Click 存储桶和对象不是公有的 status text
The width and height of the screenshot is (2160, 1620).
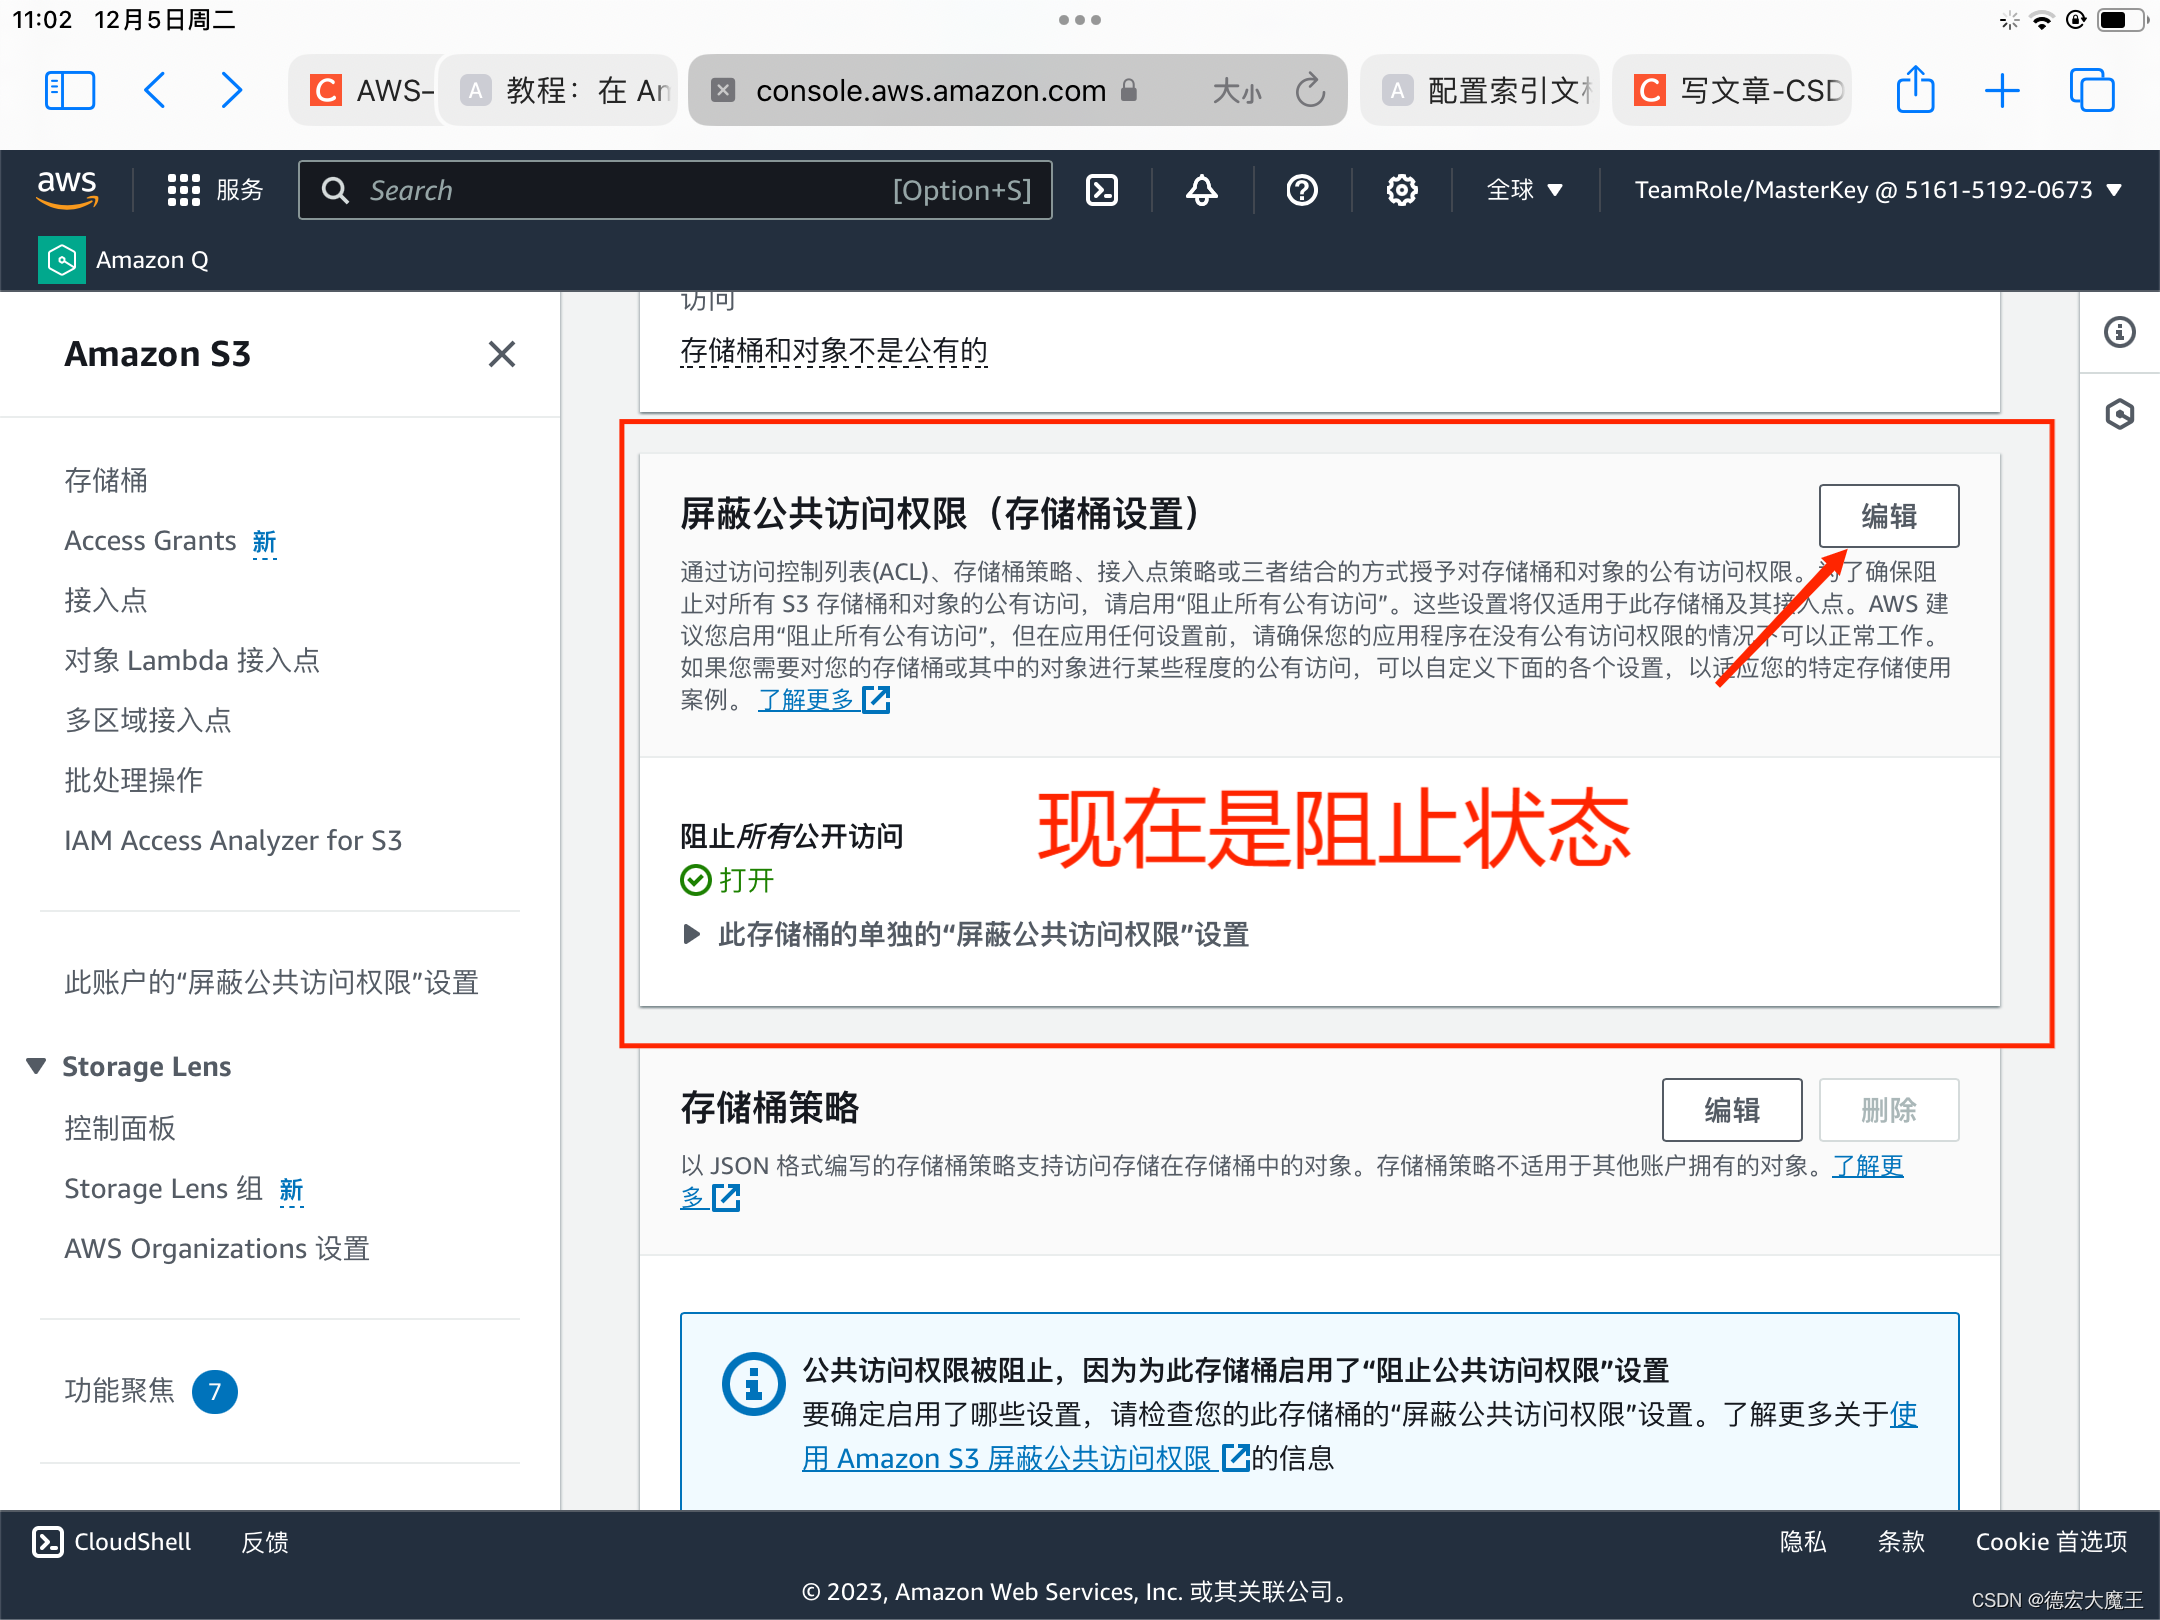coord(834,351)
